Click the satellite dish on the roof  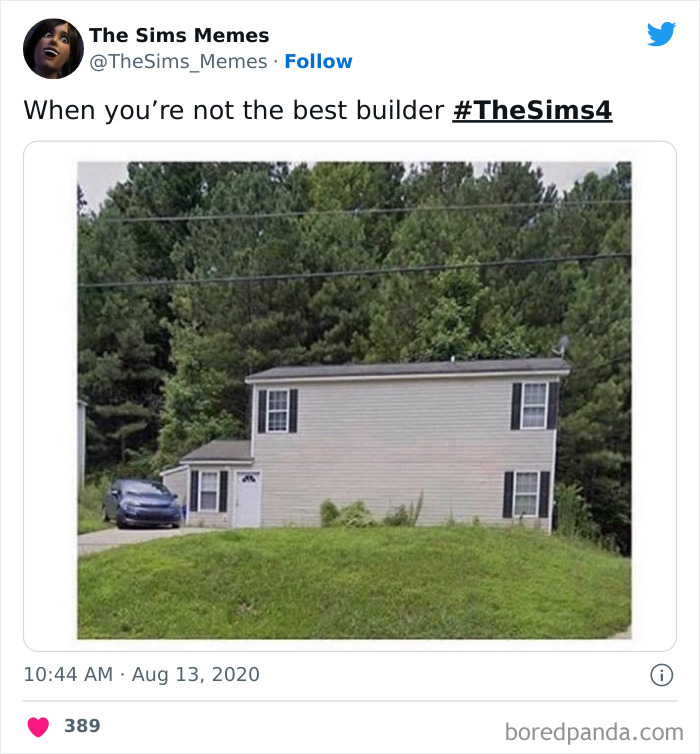click(x=562, y=347)
